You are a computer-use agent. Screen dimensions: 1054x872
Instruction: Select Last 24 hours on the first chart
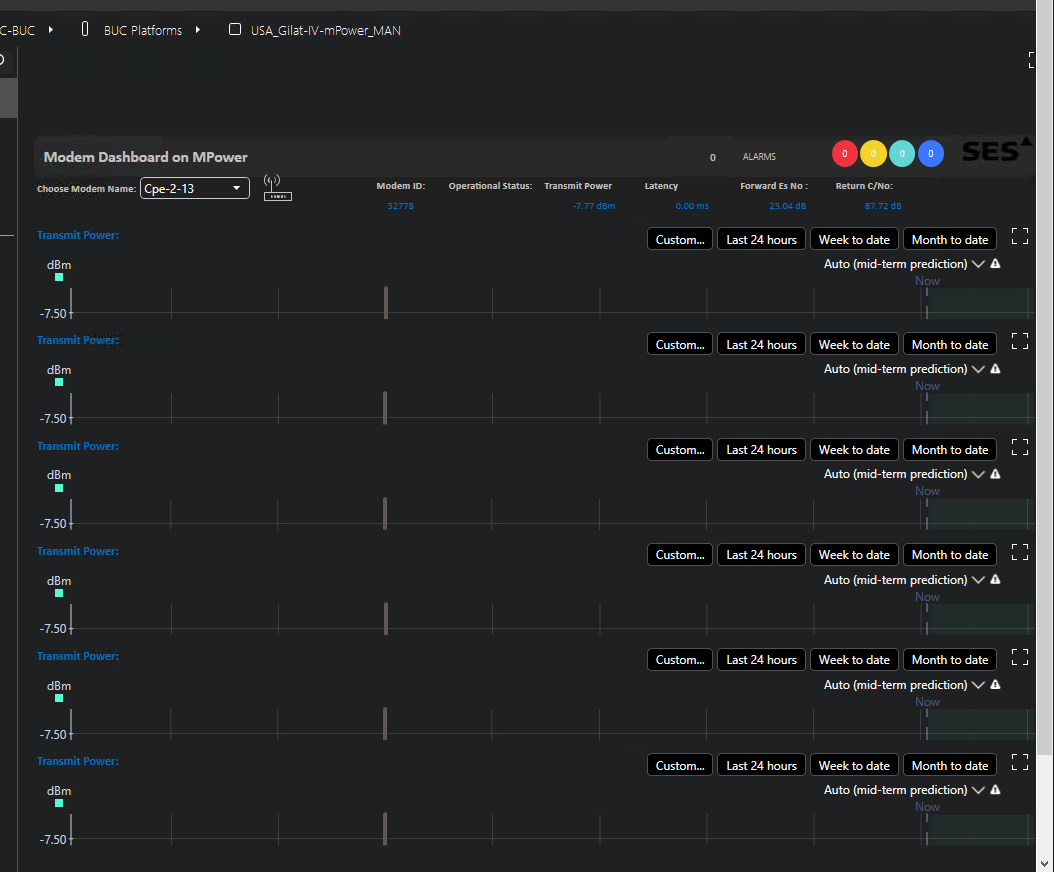click(x=762, y=239)
